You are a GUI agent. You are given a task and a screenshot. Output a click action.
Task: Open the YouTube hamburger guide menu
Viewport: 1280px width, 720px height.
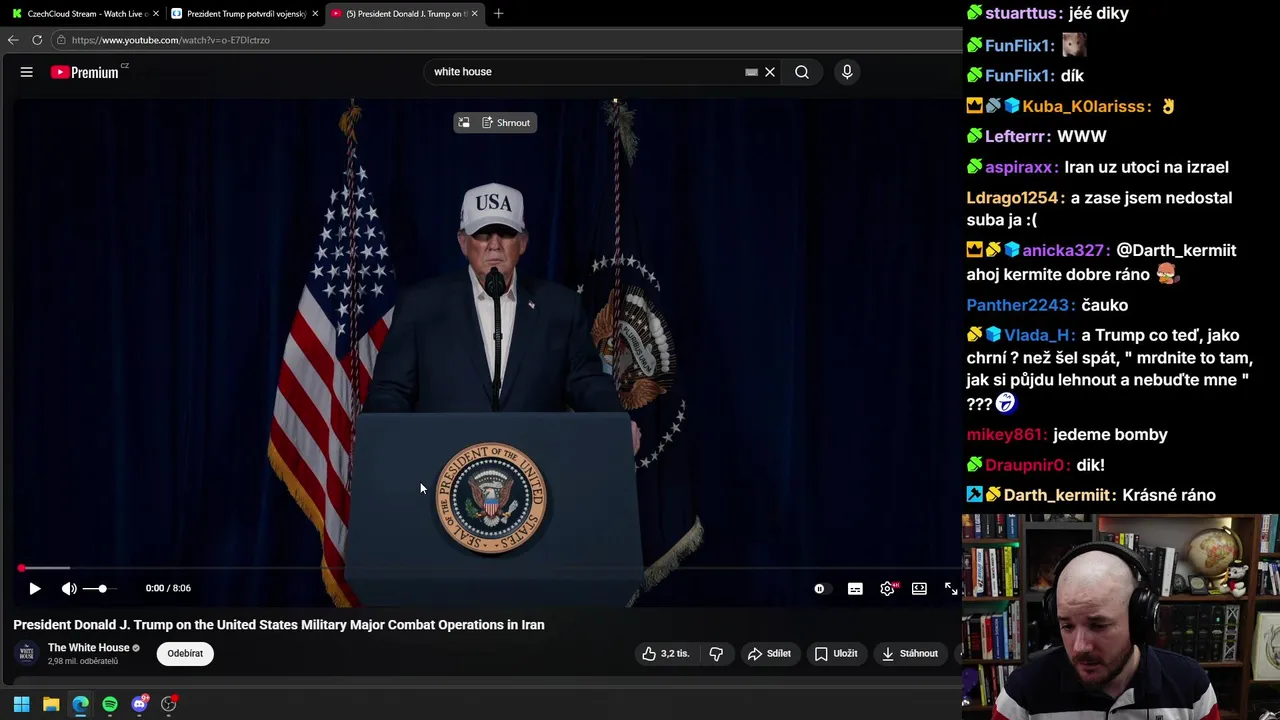pyautogui.click(x=27, y=72)
